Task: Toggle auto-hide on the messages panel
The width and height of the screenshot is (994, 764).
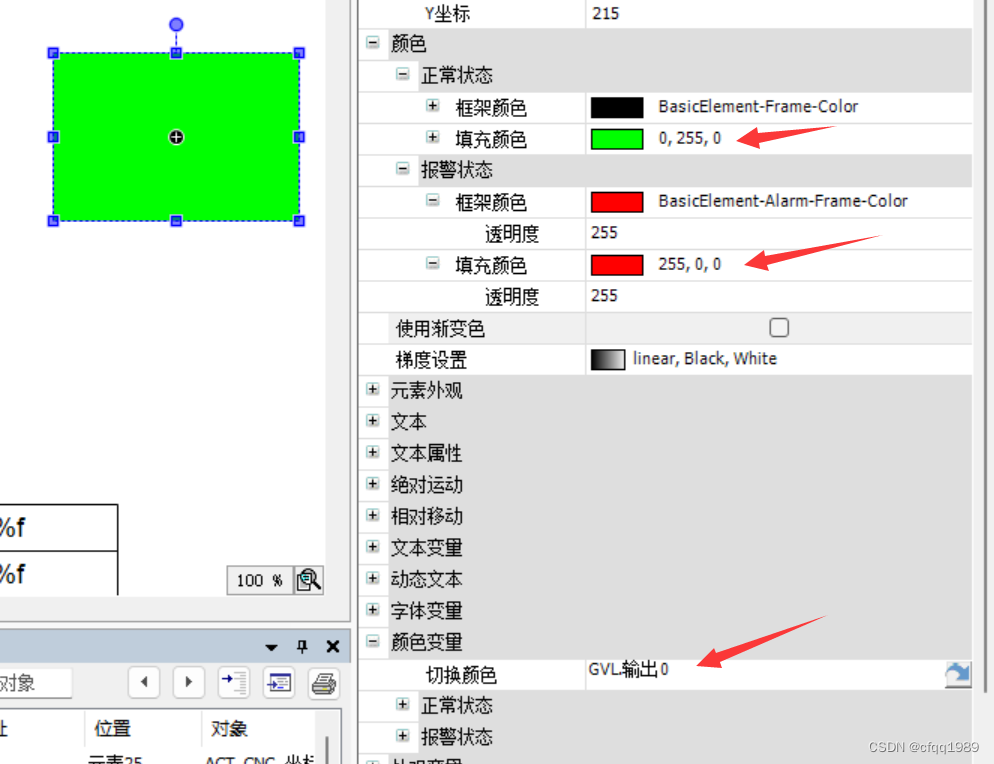Action: [301, 647]
